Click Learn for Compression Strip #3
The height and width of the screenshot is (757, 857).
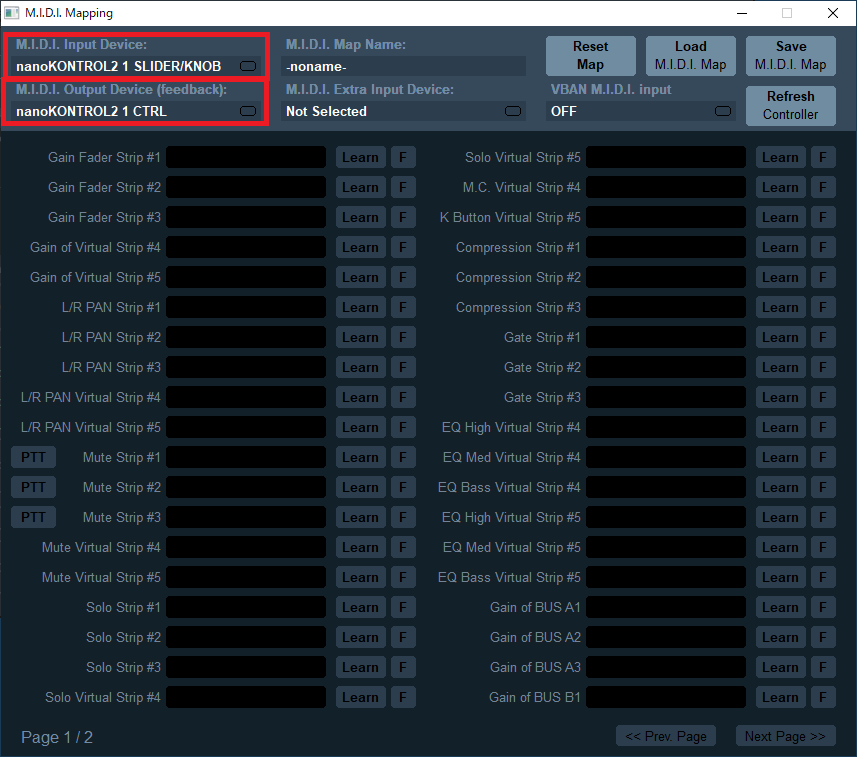[780, 308]
